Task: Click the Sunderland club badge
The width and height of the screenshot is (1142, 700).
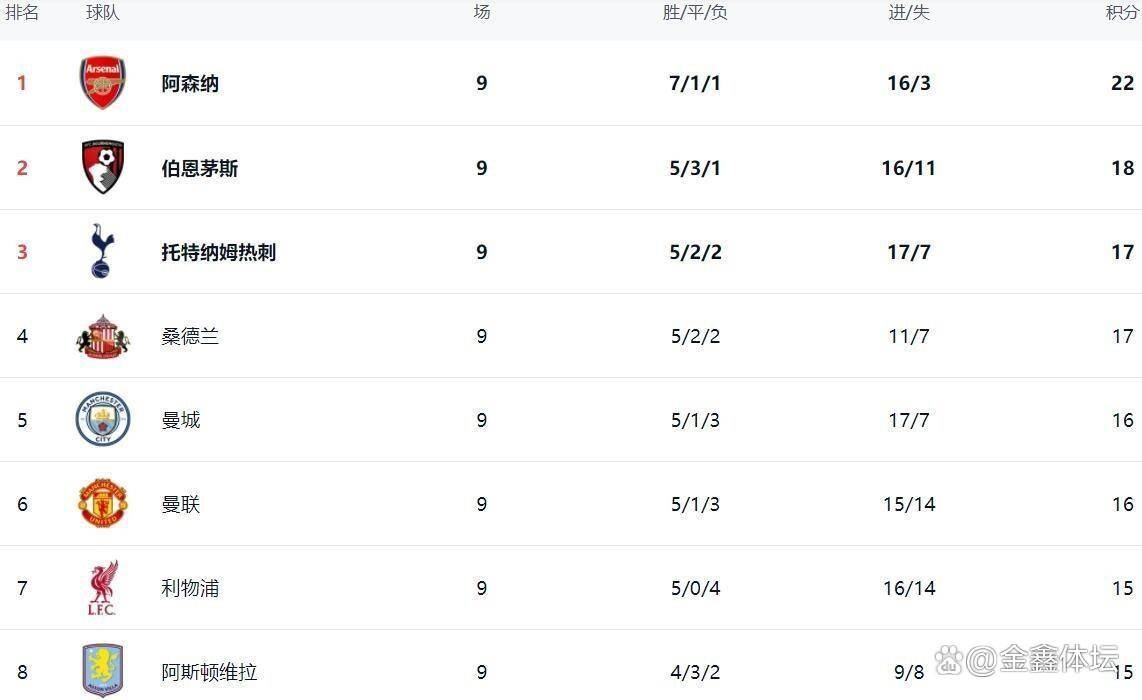Action: point(103,336)
